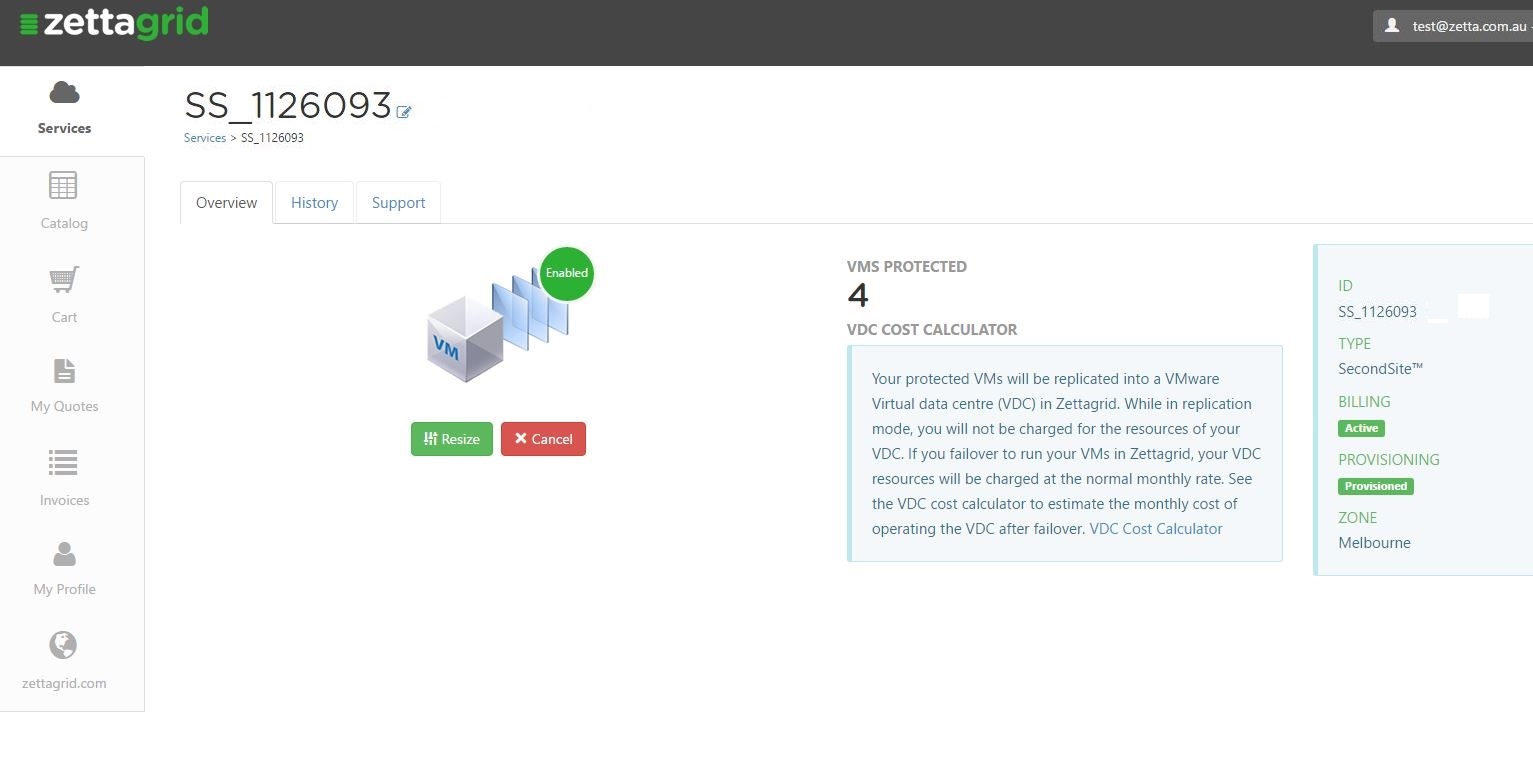Screen dimensions: 1533x770
Task: Open Services via the cloud icon
Action: click(64, 93)
